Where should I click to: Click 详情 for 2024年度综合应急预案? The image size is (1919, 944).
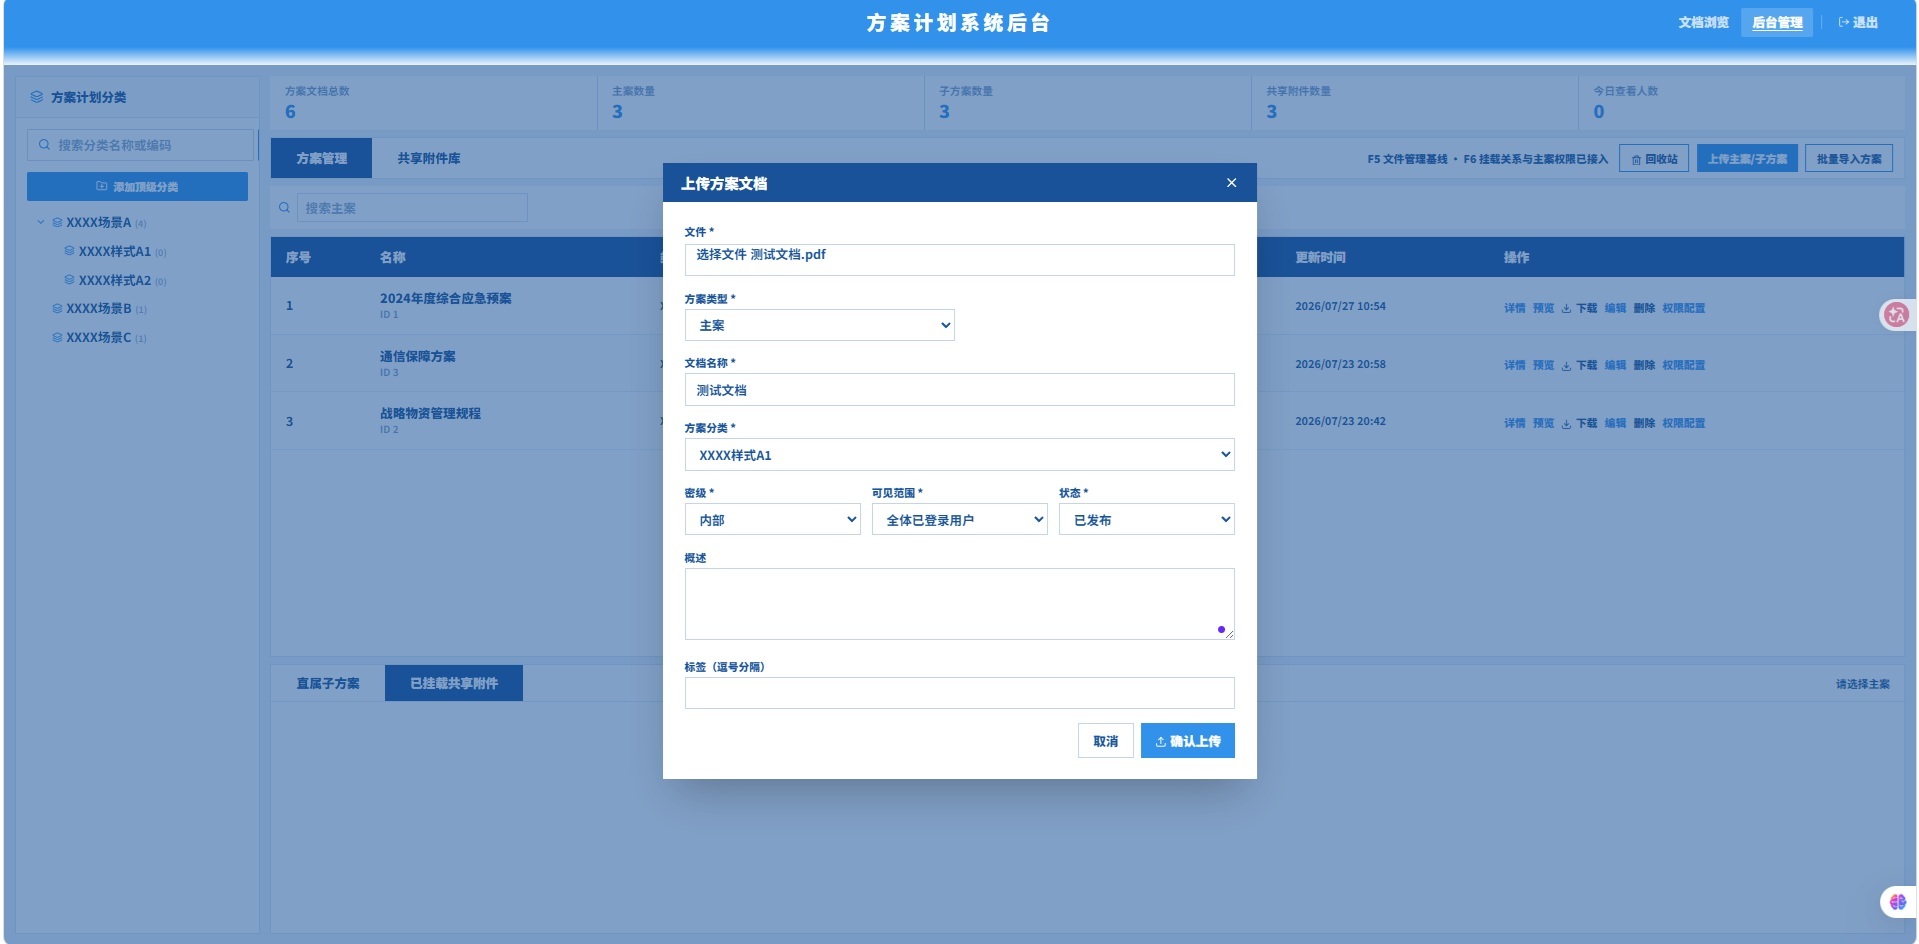pyautogui.click(x=1514, y=308)
